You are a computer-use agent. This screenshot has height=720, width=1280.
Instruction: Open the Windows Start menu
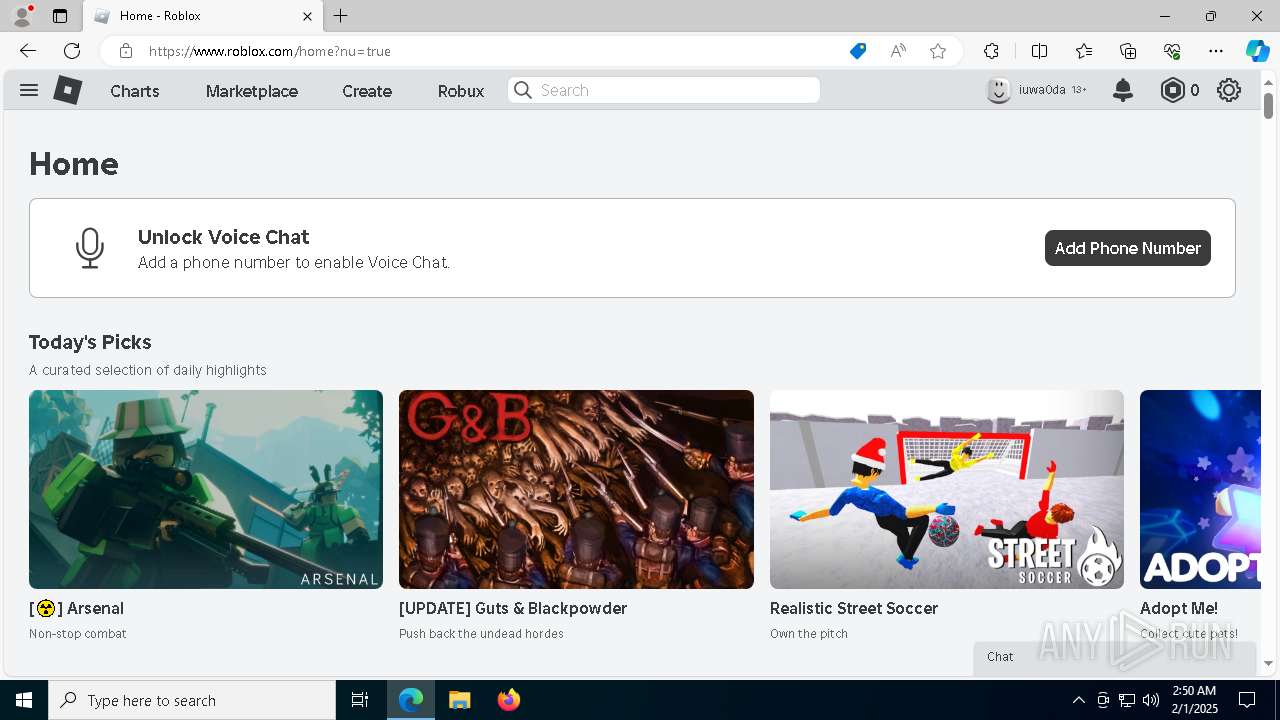coord(24,700)
